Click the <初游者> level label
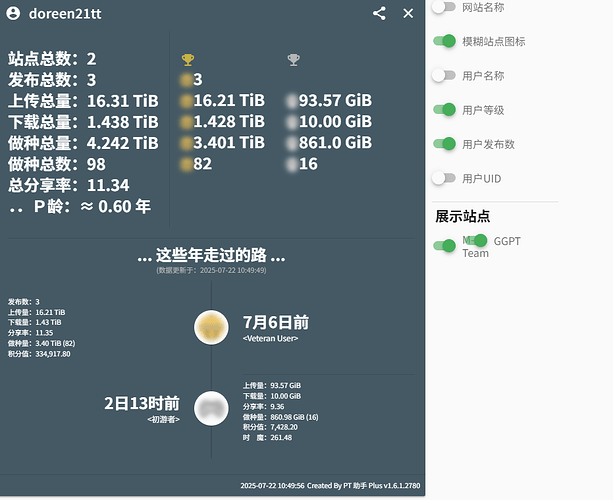 164,419
